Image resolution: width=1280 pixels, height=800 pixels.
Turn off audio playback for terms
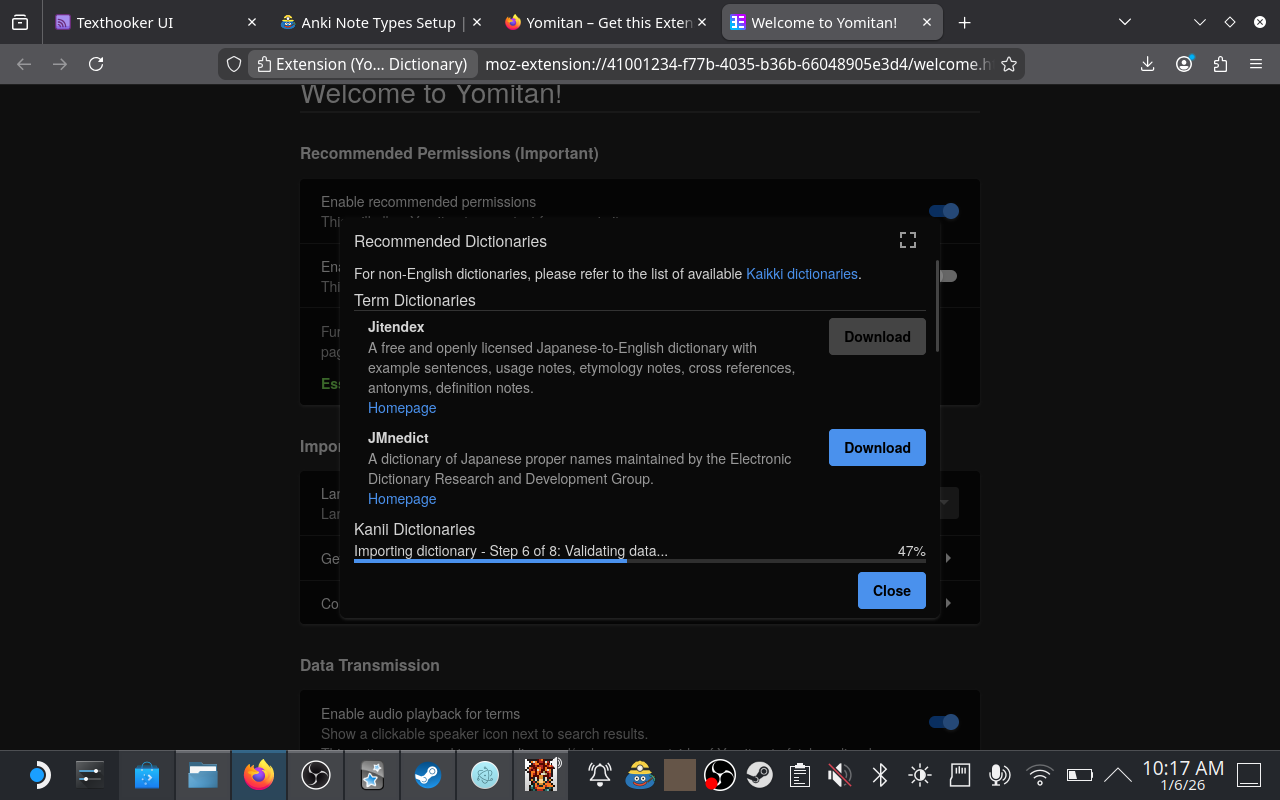pyautogui.click(x=941, y=721)
